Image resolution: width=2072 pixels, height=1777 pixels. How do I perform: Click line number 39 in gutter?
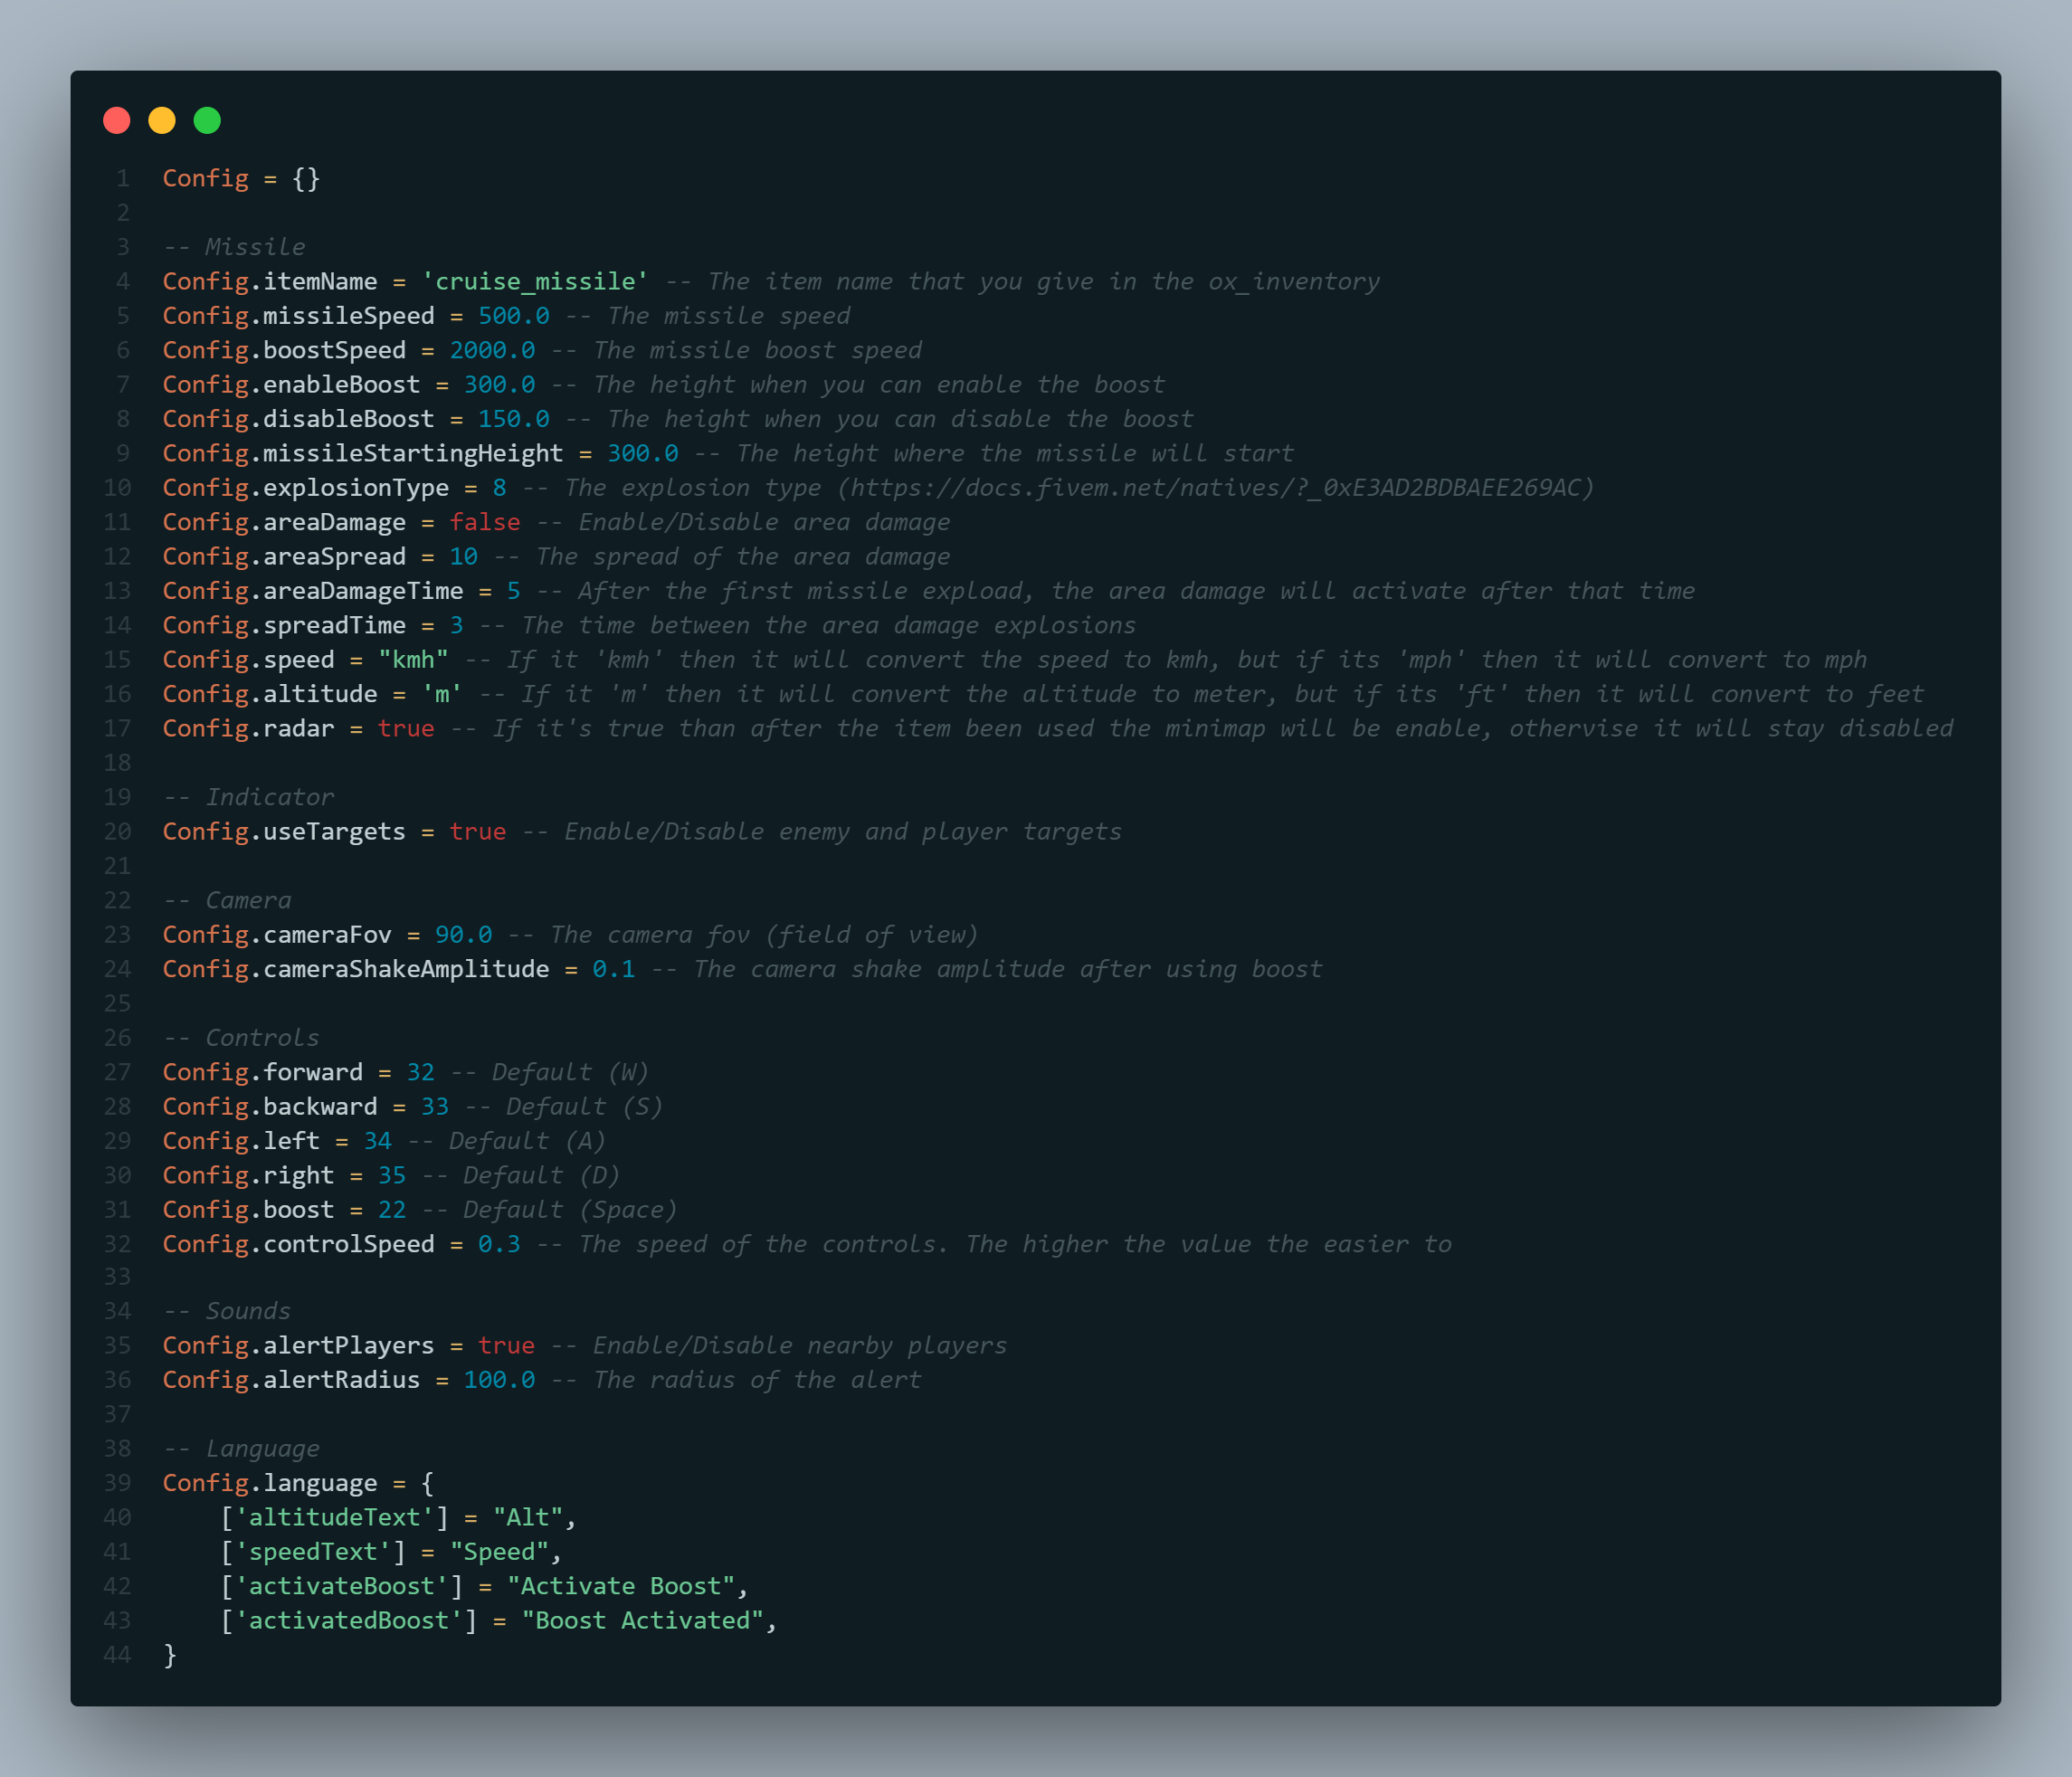118,1483
